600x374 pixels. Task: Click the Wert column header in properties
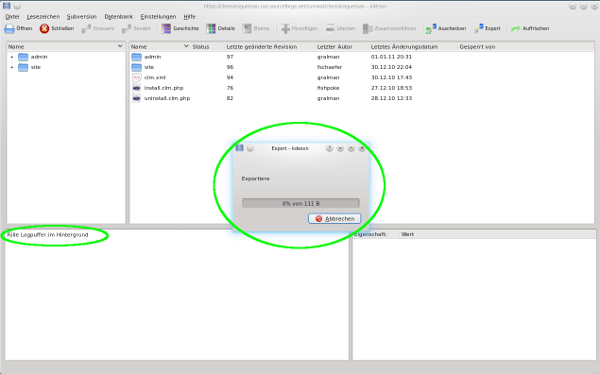(x=408, y=234)
